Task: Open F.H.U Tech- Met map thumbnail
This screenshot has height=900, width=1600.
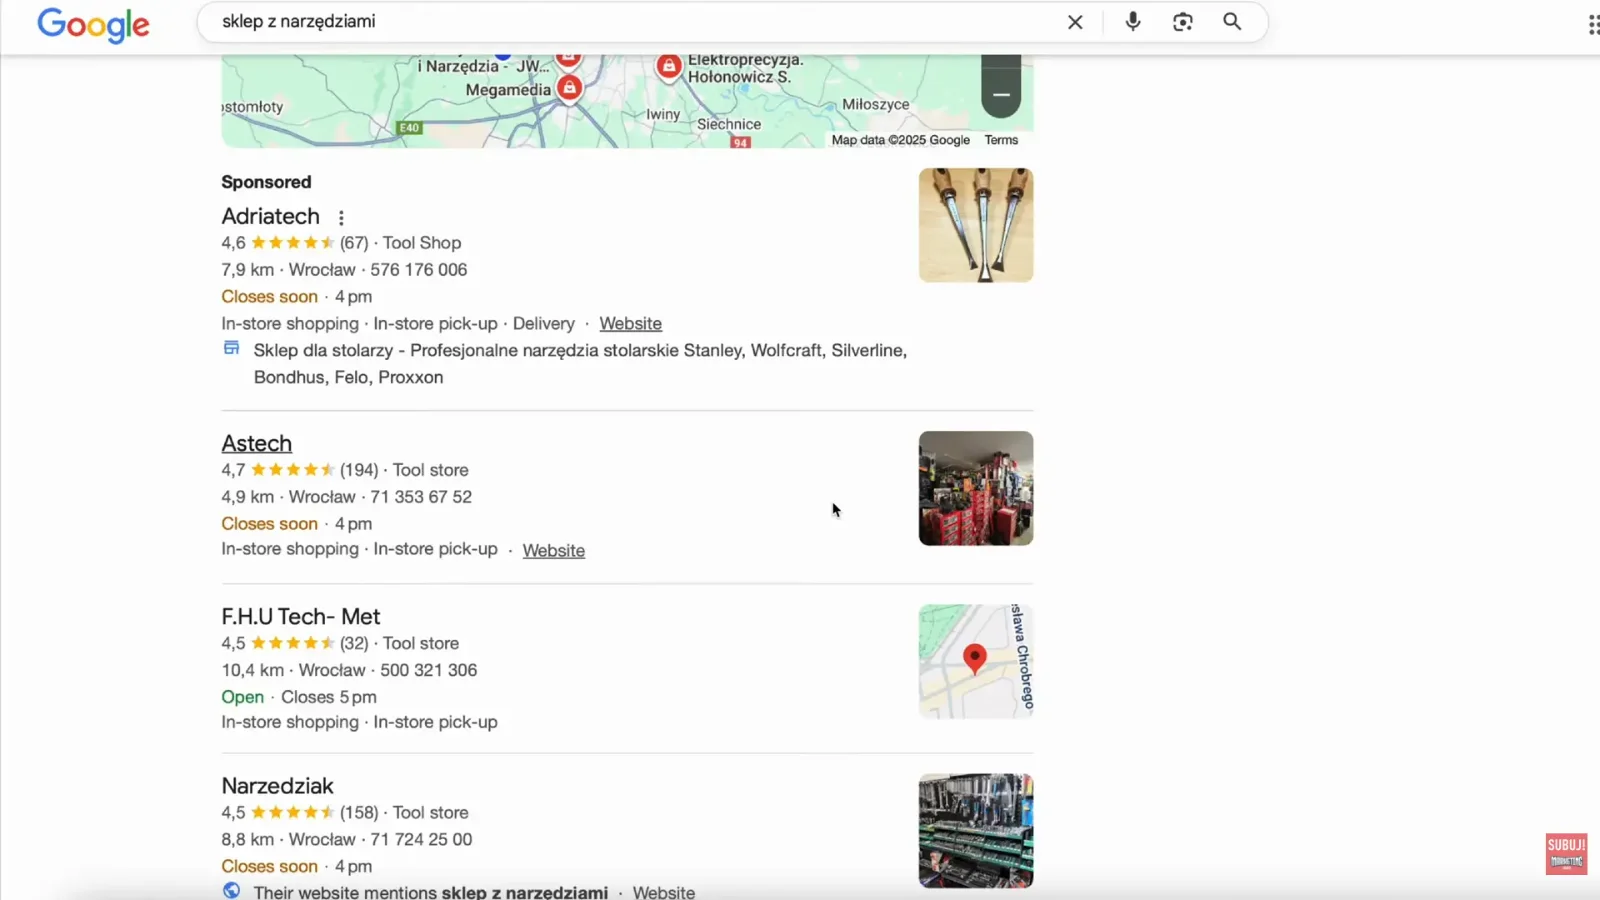Action: (x=975, y=661)
